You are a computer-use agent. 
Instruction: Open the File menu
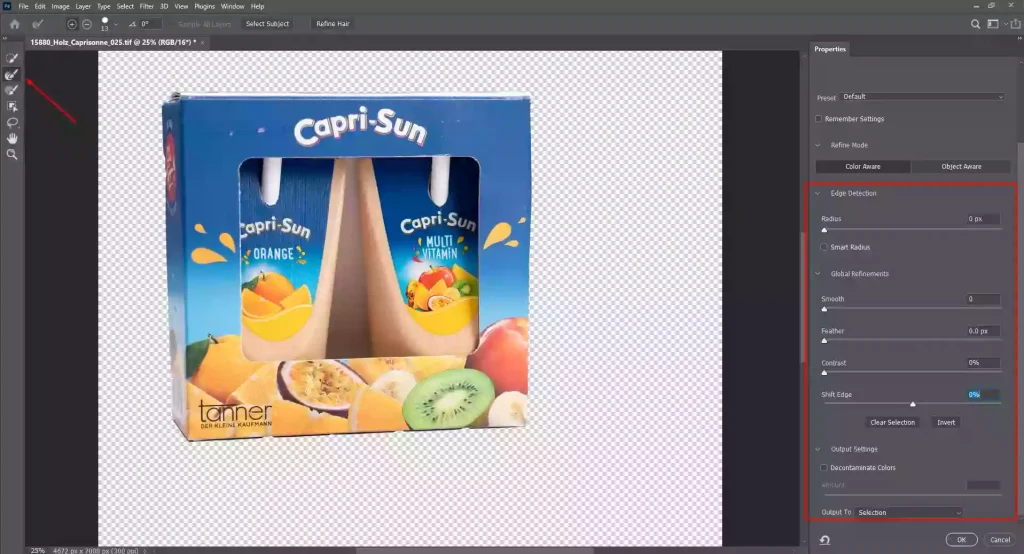pyautogui.click(x=24, y=7)
